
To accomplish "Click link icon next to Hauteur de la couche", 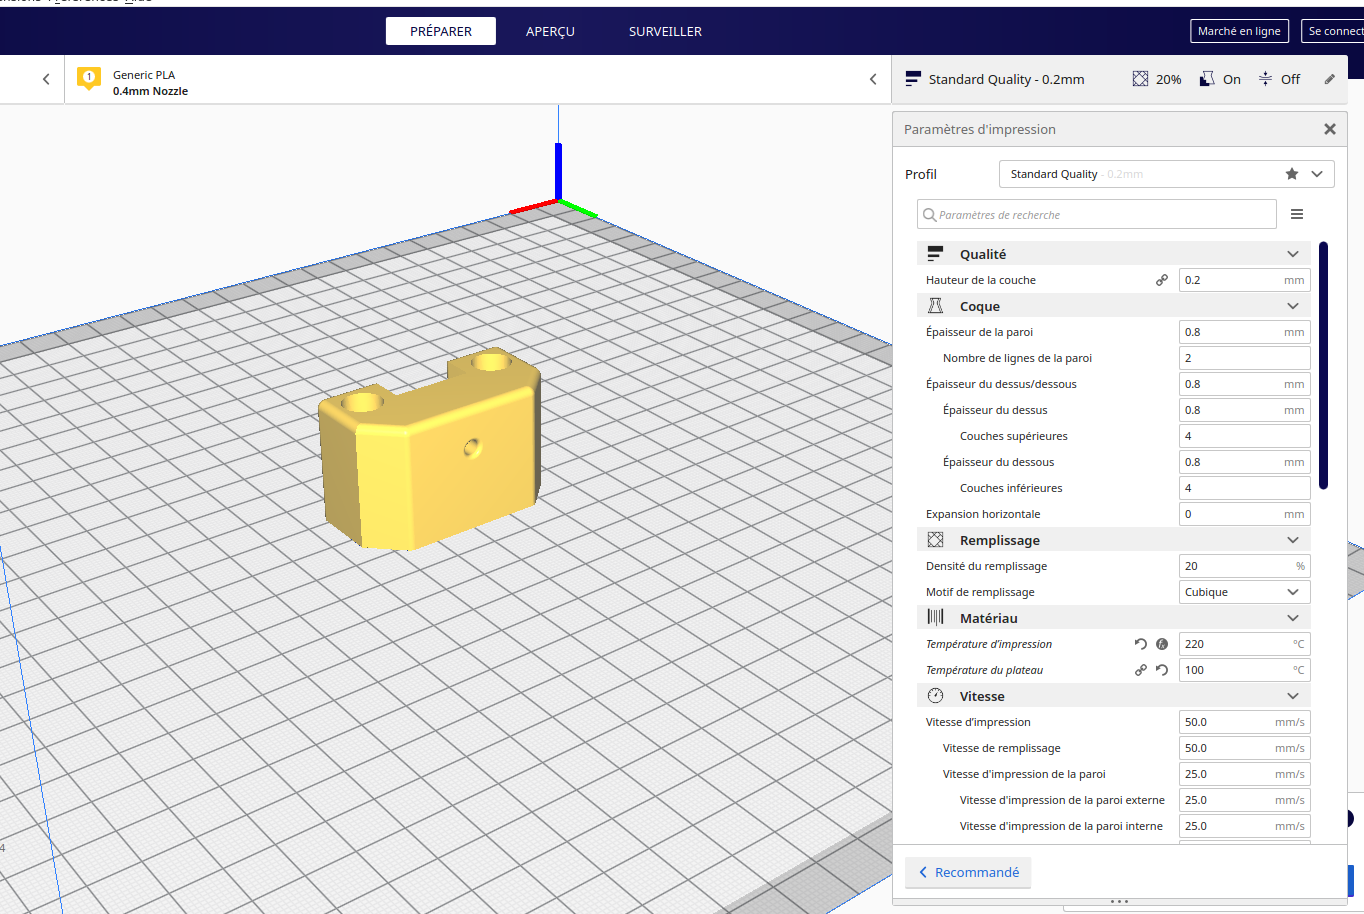I will pos(1162,280).
